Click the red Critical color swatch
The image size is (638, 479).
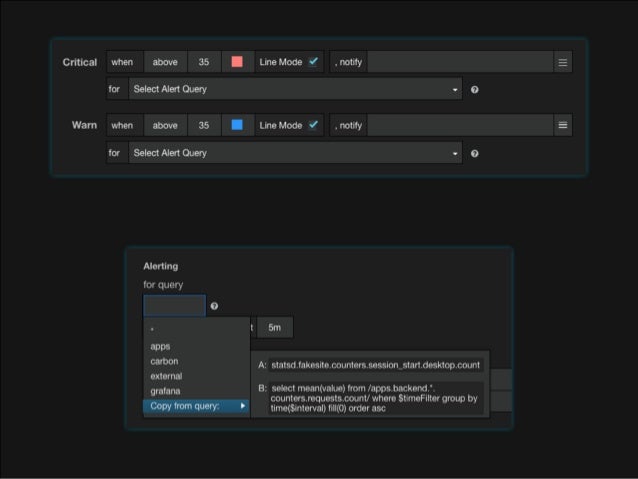[237, 62]
